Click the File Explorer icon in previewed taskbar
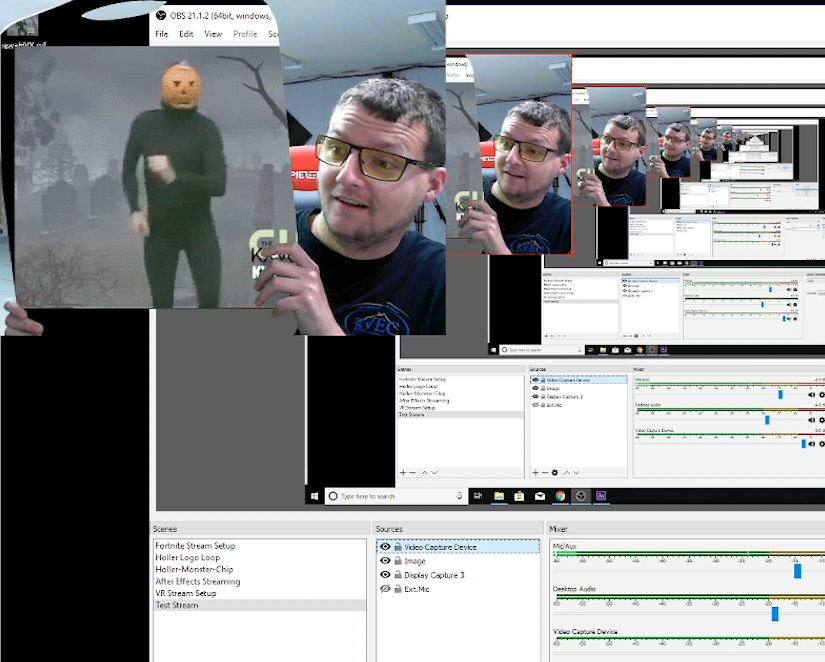Viewport: 825px width, 662px height. pyautogui.click(x=498, y=496)
